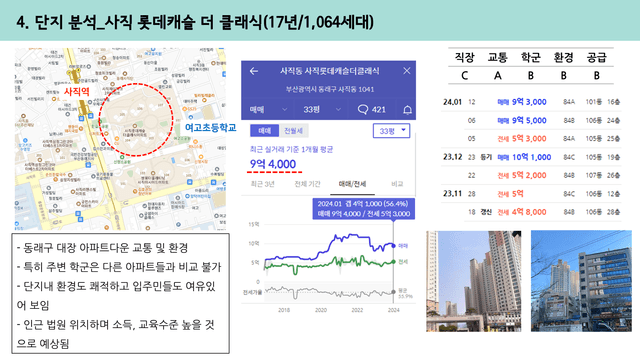Viewport: 640px width, 360px height.
Task: Open the 24.01 매매 9억 3,000 transaction row
Action: (x=531, y=102)
